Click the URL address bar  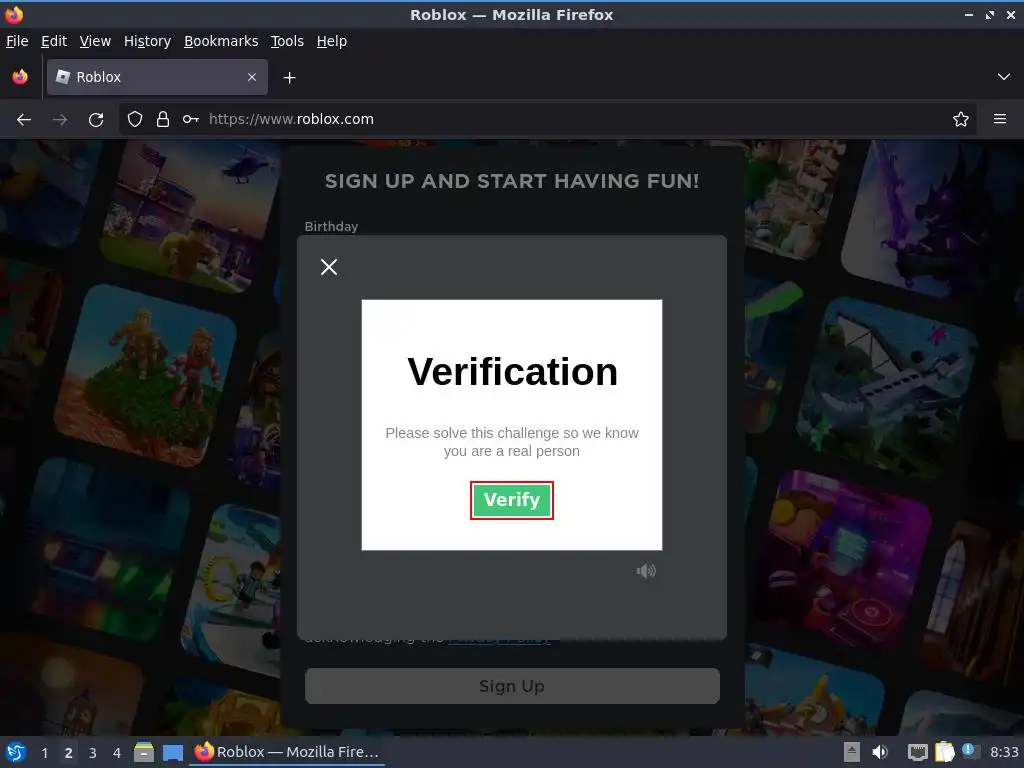pos(547,119)
